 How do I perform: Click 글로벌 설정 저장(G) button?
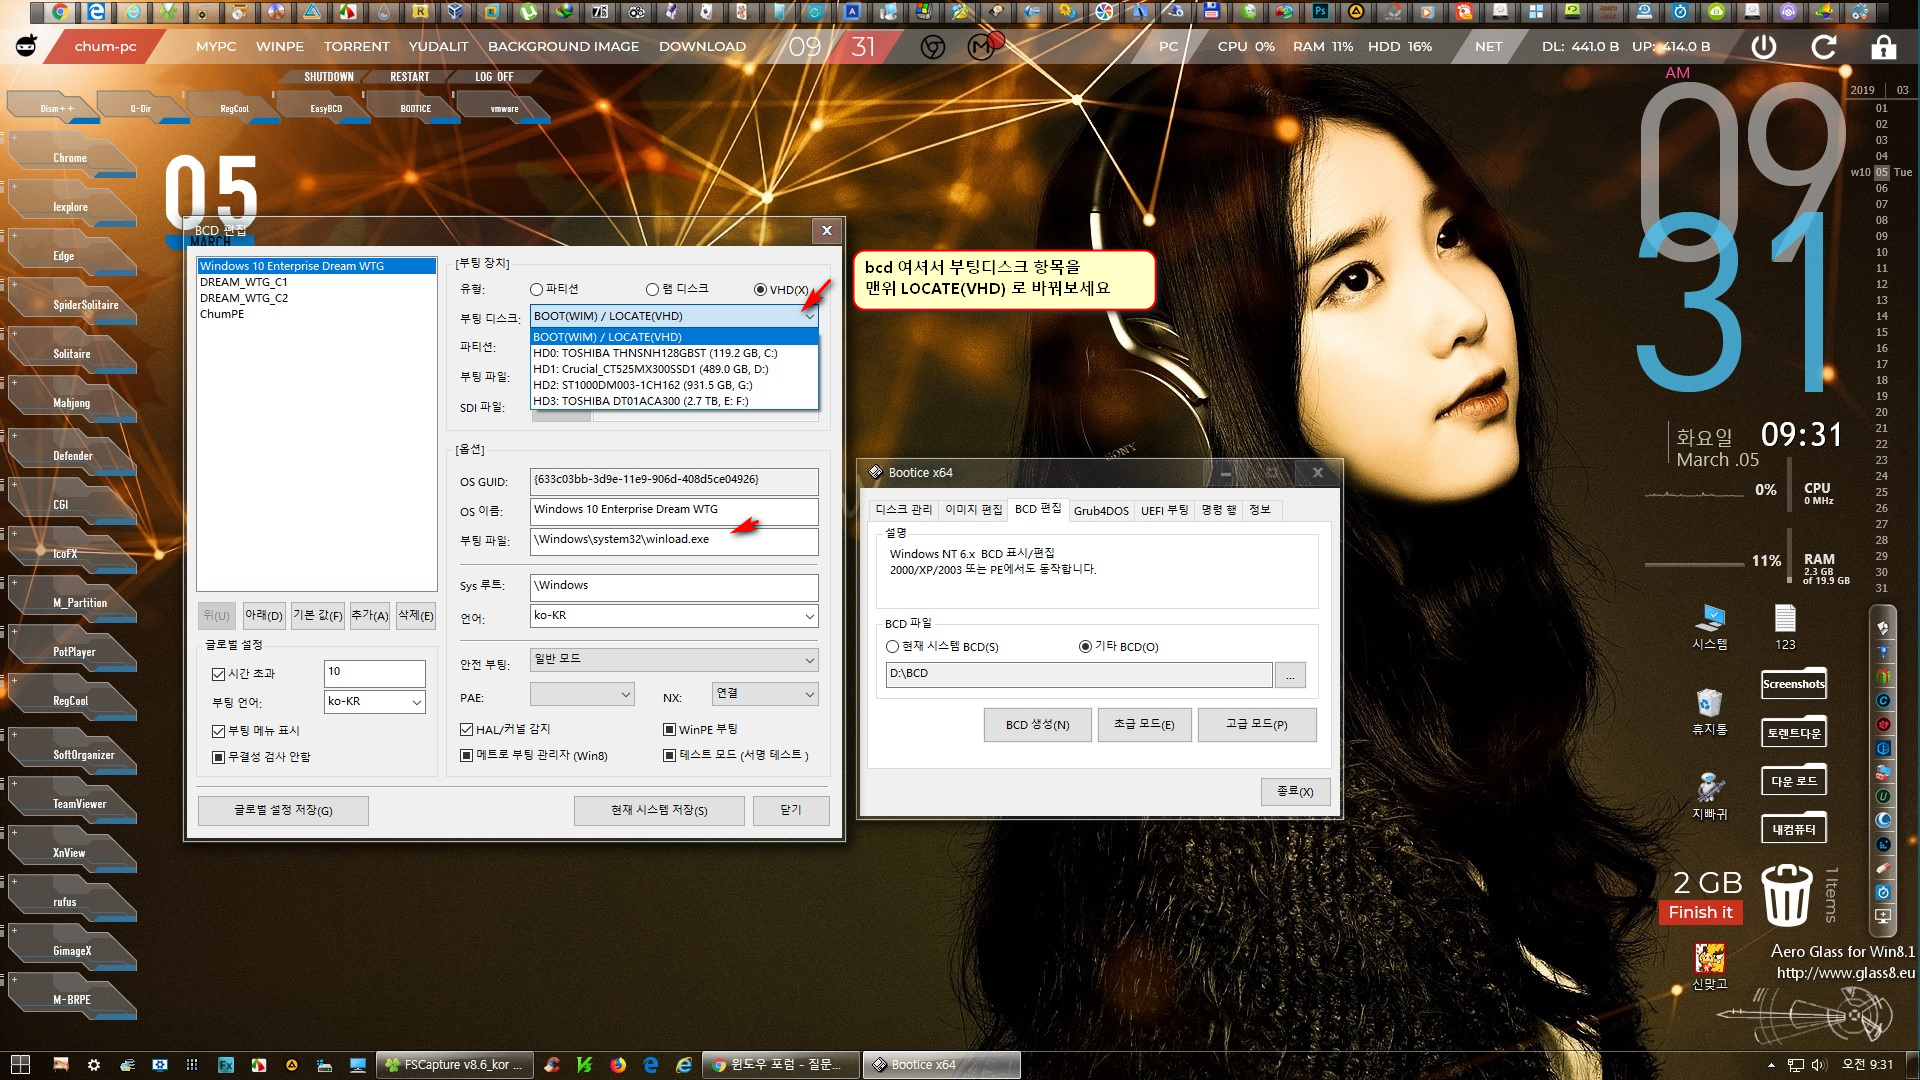click(283, 810)
